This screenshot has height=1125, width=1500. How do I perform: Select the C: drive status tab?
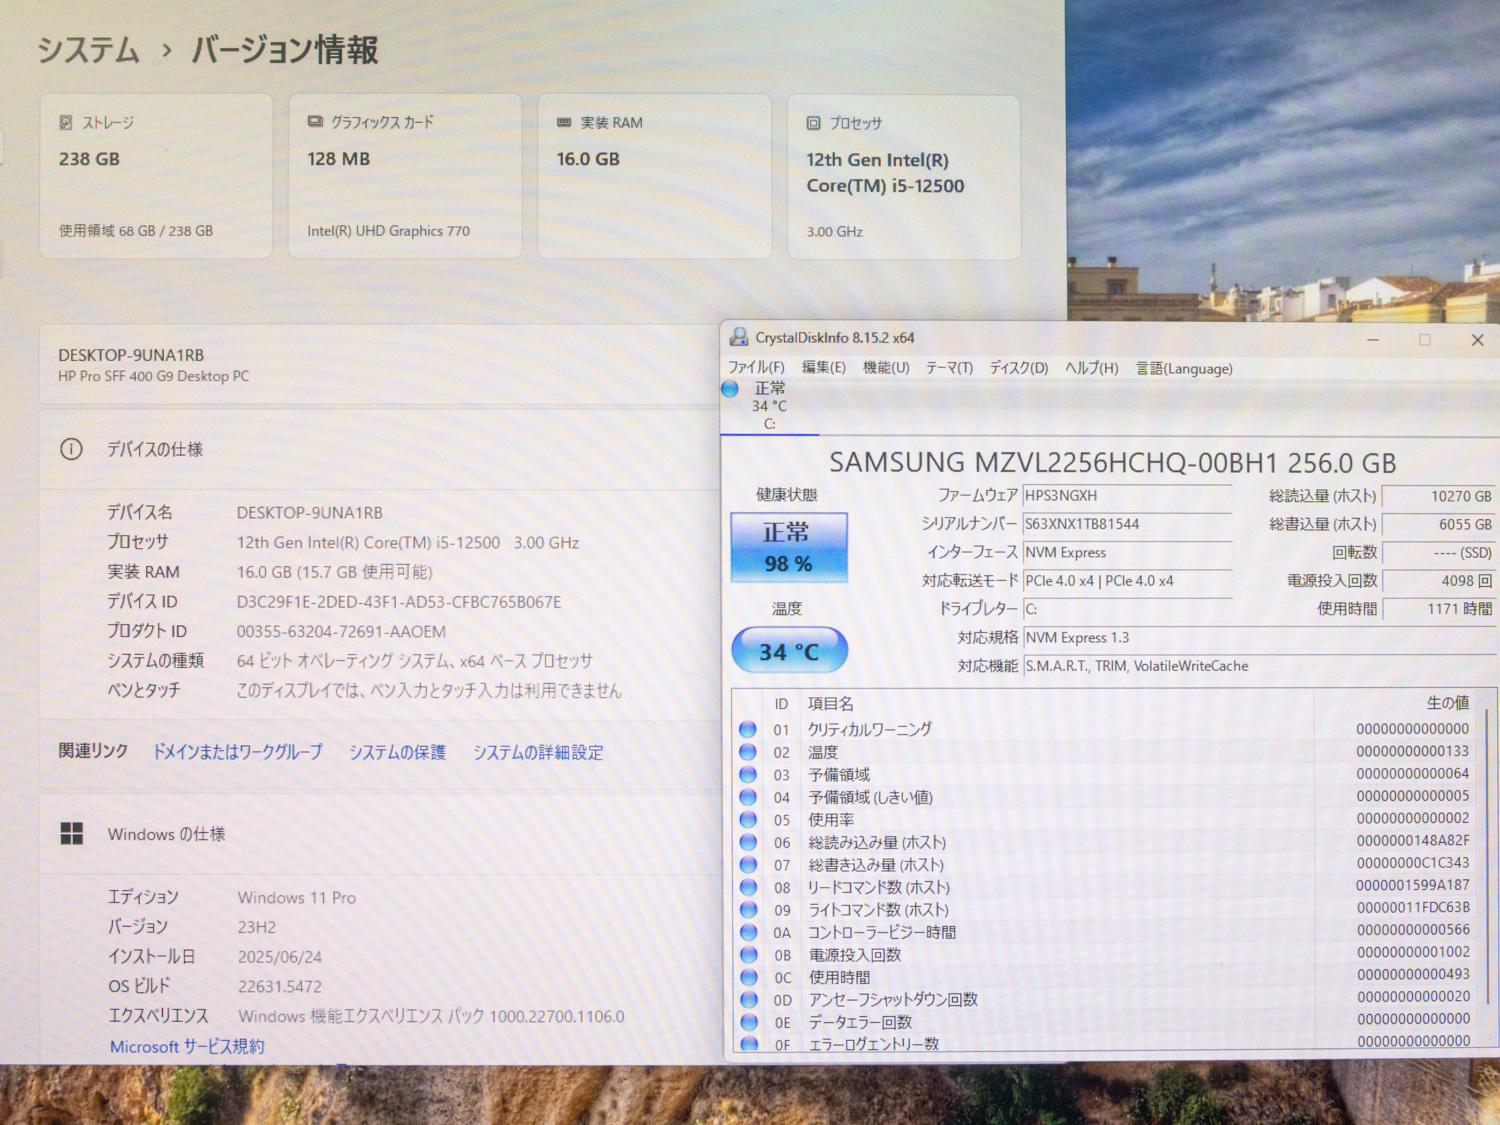click(x=769, y=406)
